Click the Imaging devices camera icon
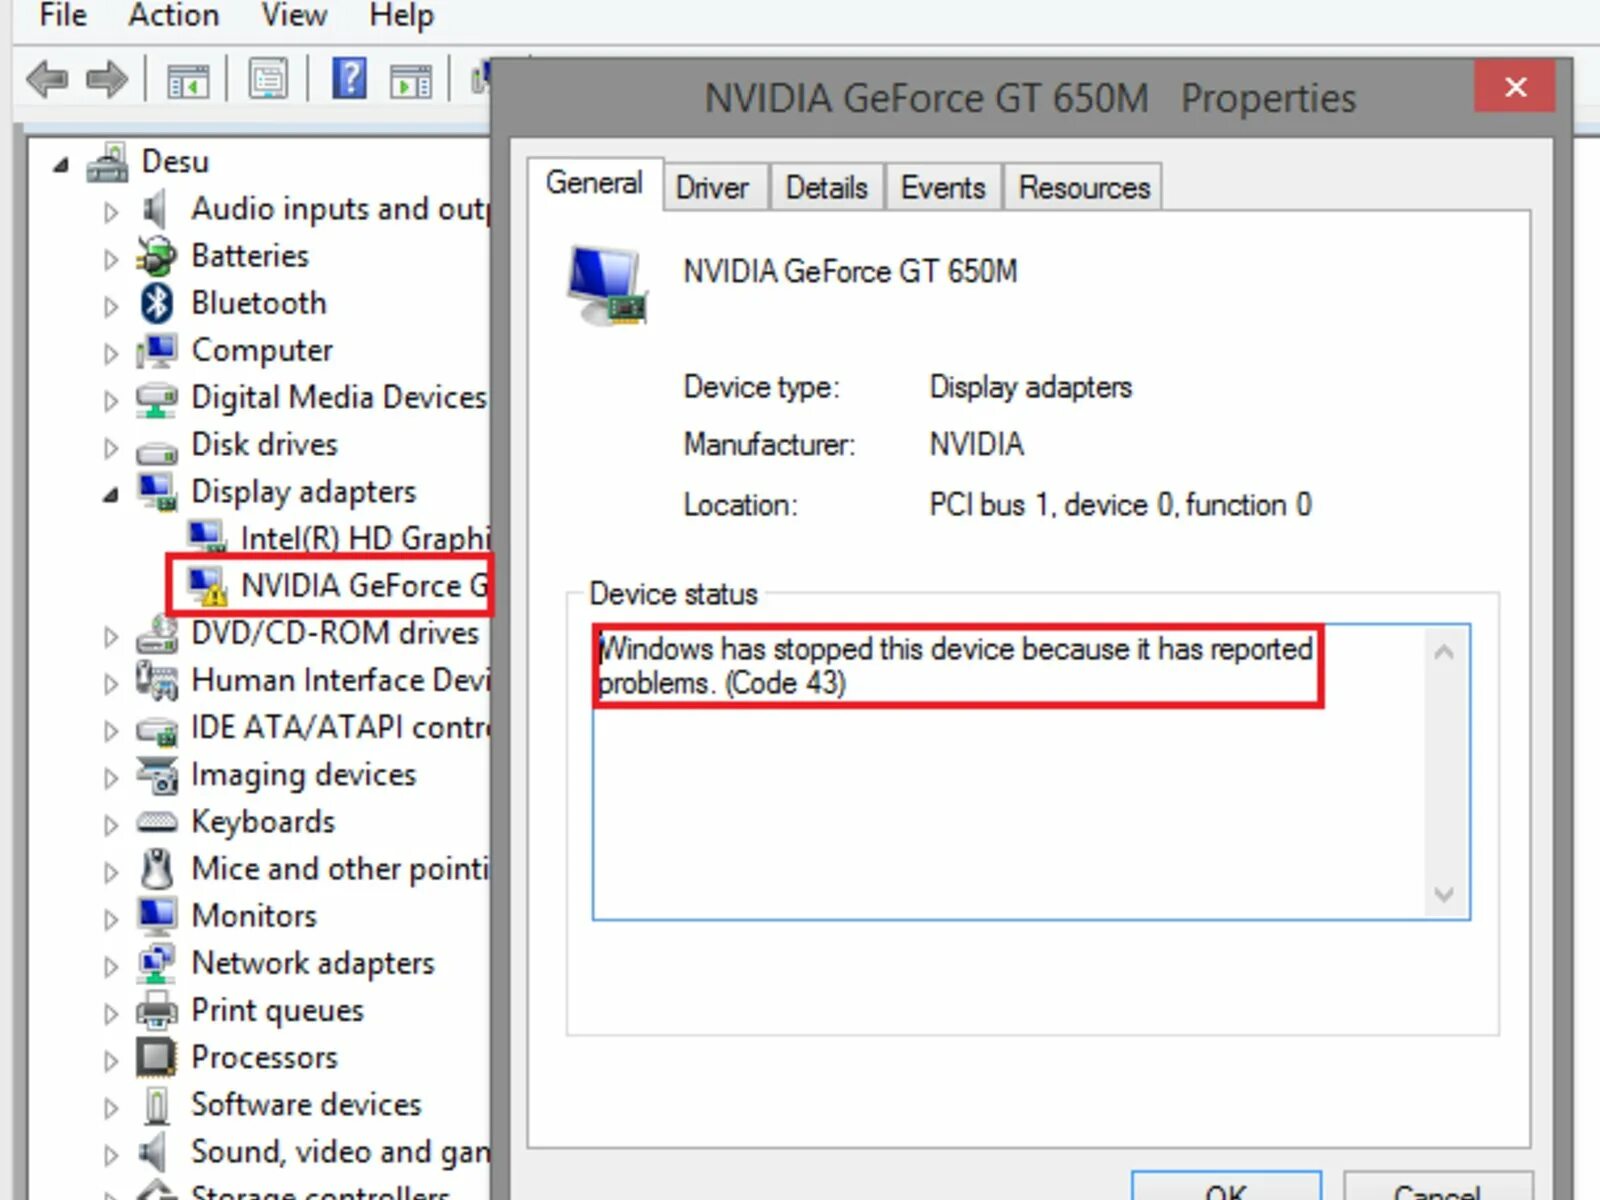This screenshot has height=1200, width=1600. pos(157,775)
